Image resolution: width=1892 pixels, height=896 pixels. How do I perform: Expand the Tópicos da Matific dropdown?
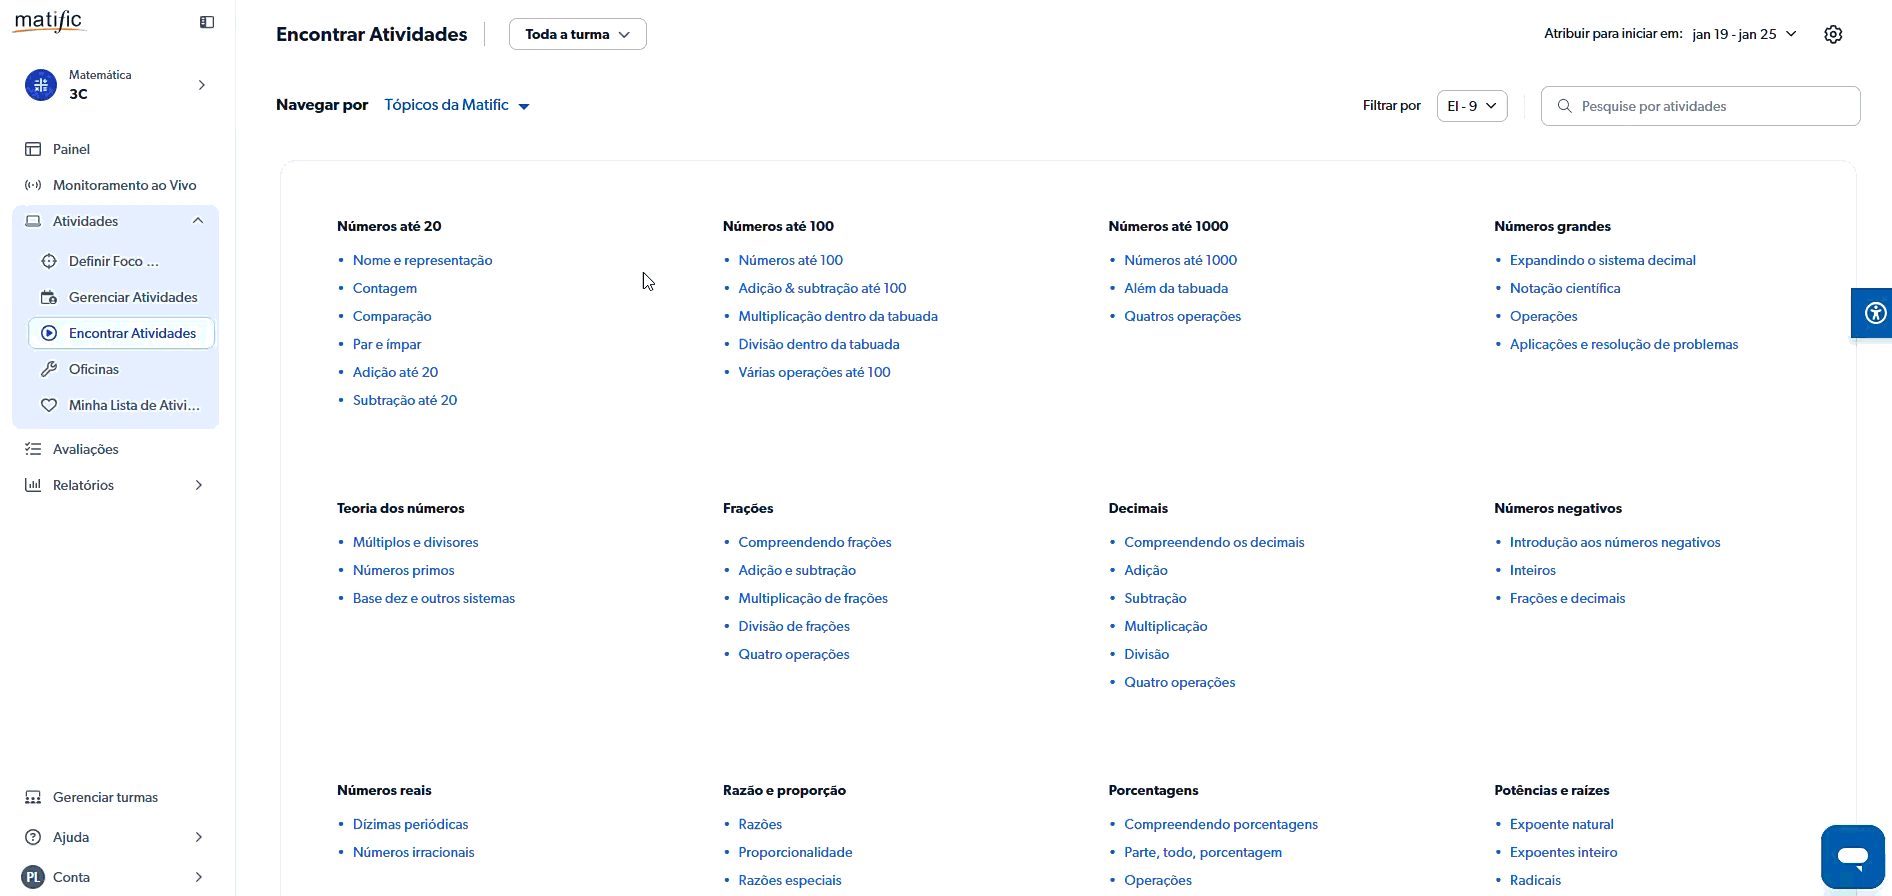(x=457, y=105)
